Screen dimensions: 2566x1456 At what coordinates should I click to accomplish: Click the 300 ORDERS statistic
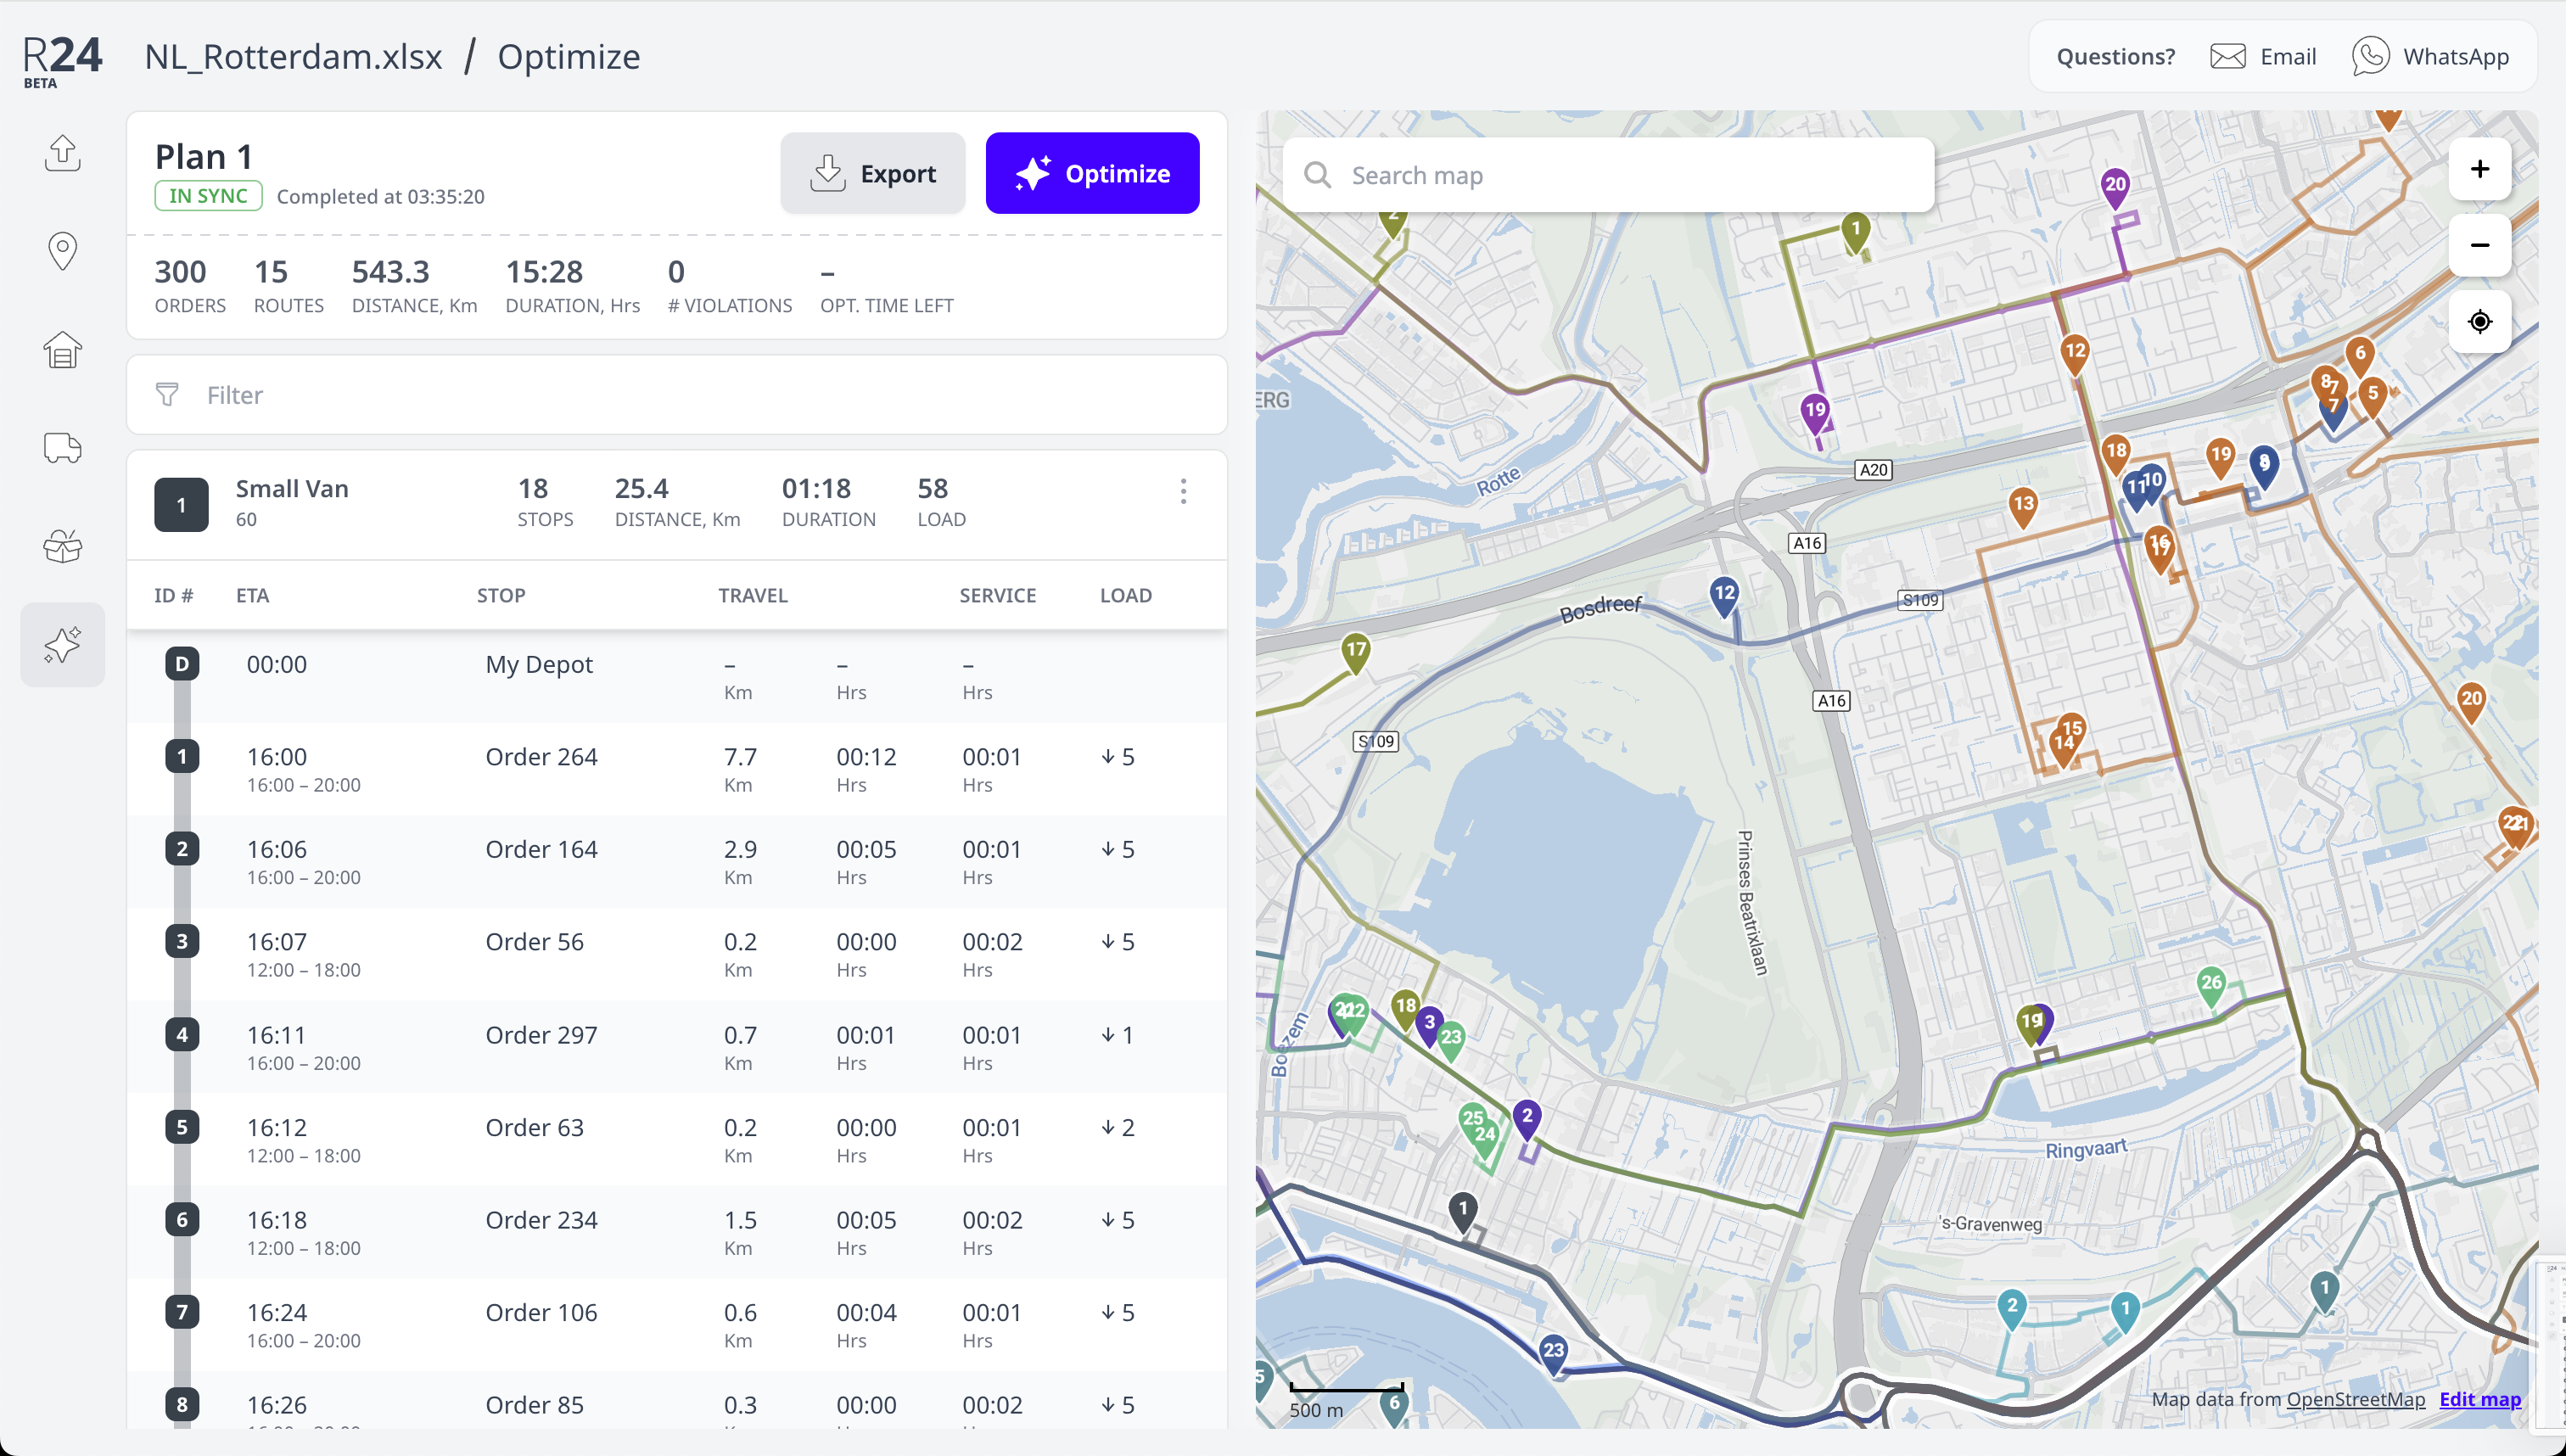[x=190, y=286]
